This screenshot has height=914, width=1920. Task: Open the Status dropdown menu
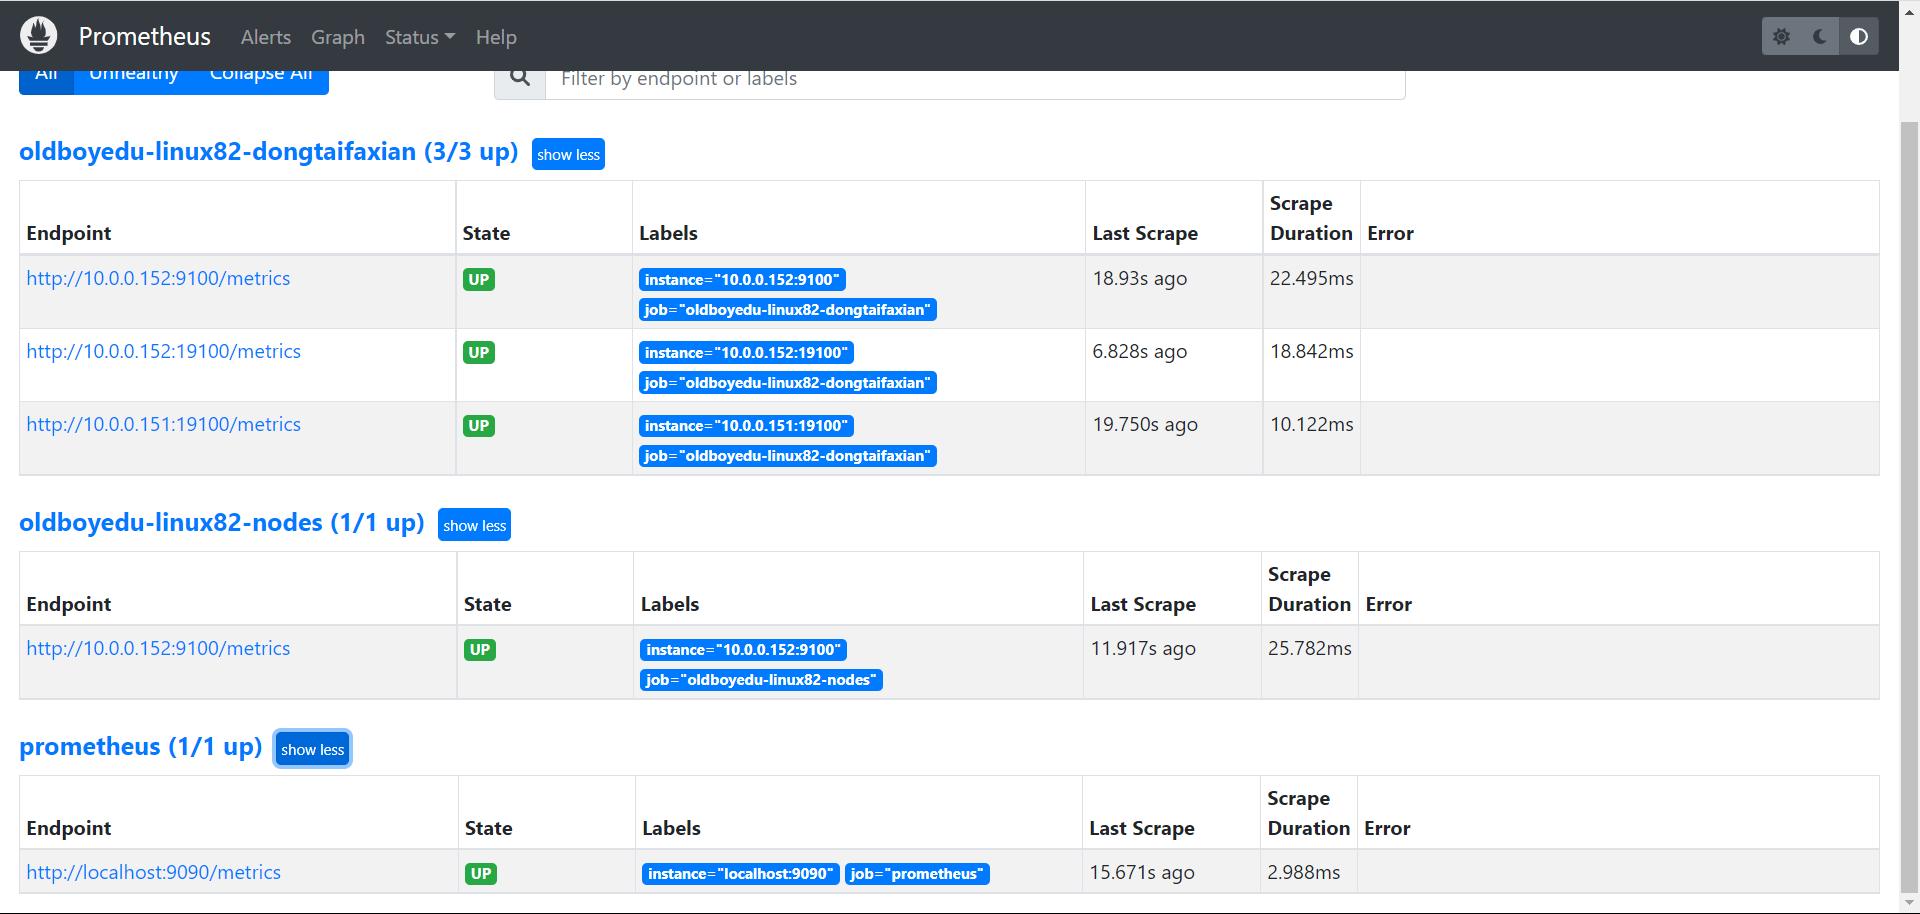click(419, 37)
